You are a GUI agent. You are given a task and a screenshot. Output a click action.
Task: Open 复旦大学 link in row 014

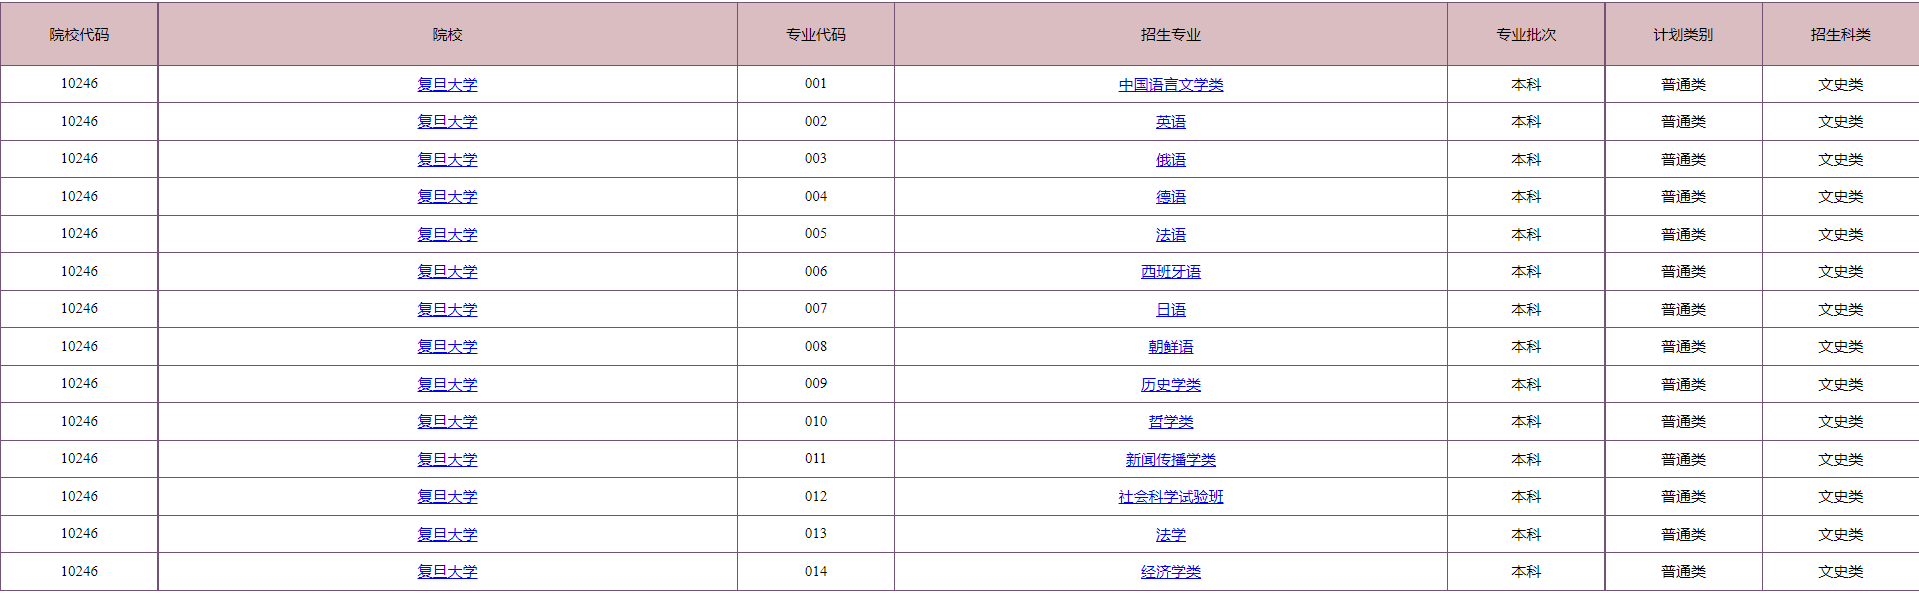point(447,572)
